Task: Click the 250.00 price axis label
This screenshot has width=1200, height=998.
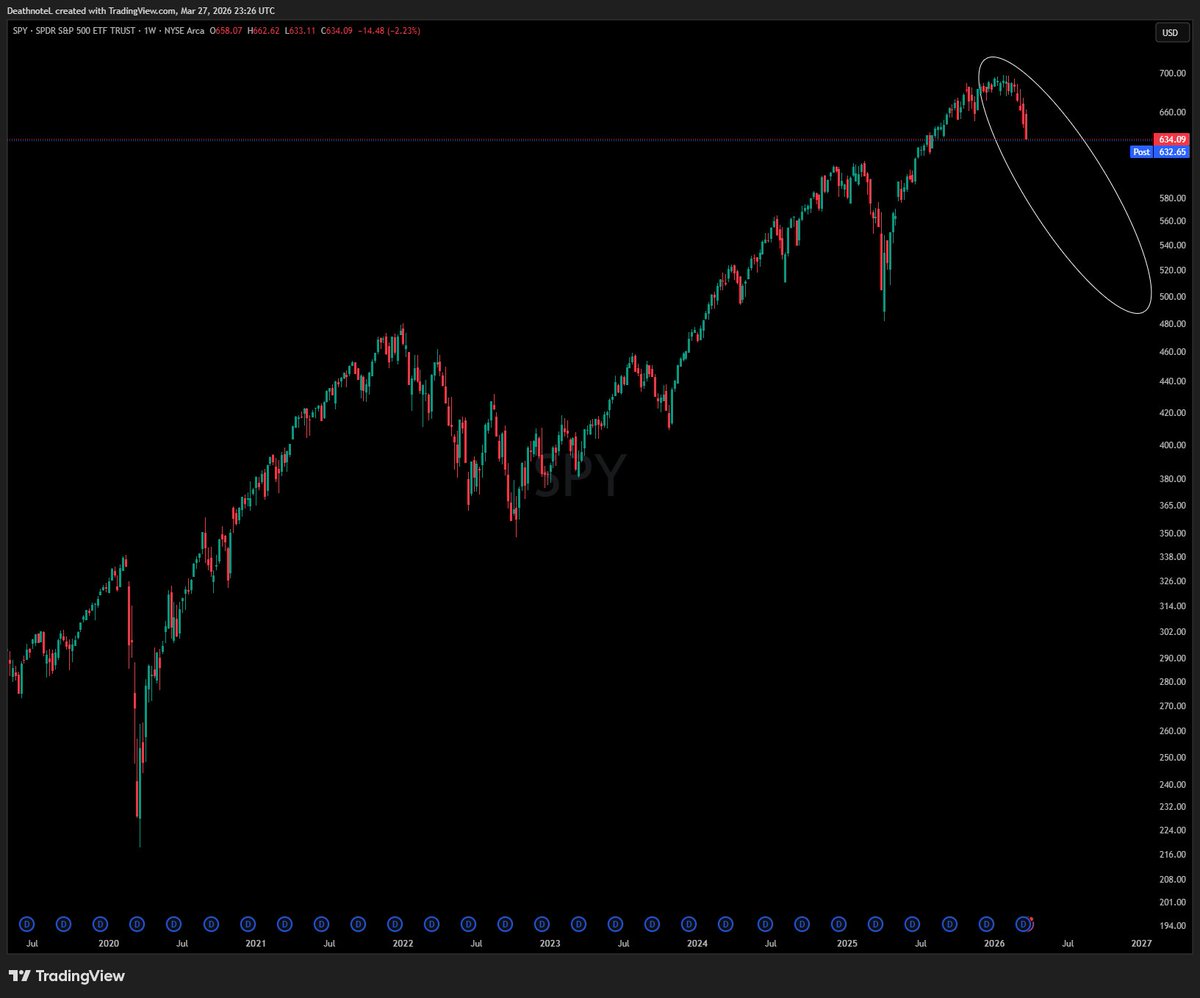Action: (1172, 757)
